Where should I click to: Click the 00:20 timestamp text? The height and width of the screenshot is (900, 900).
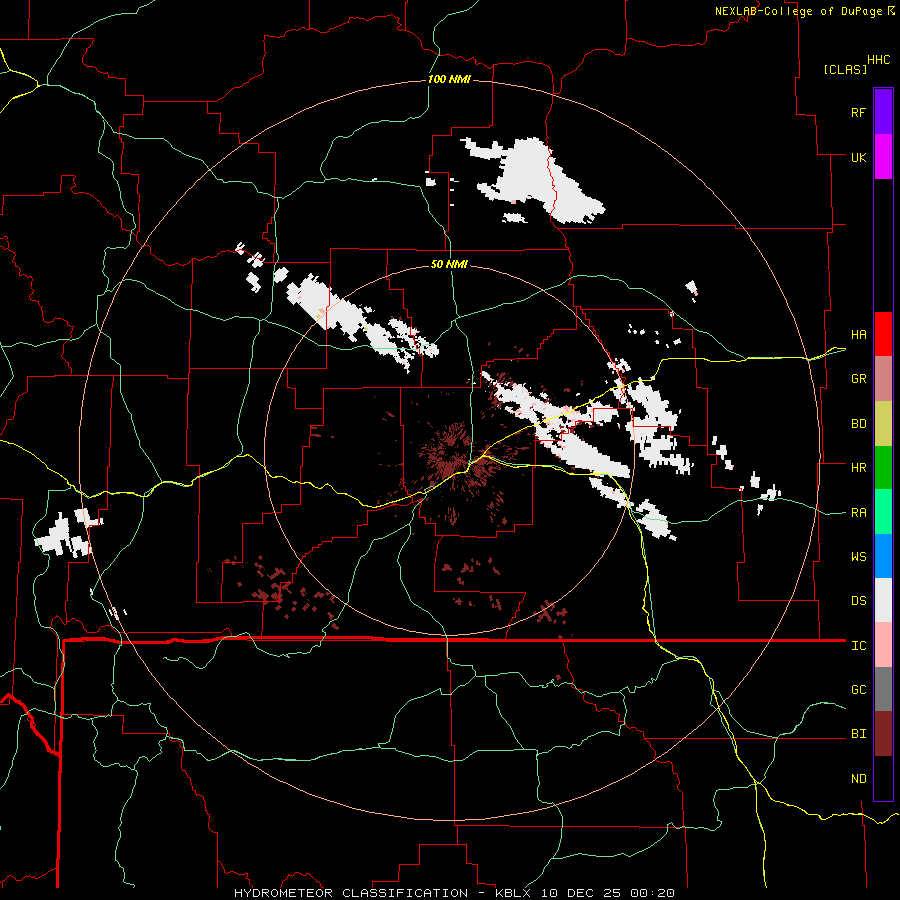[652, 893]
